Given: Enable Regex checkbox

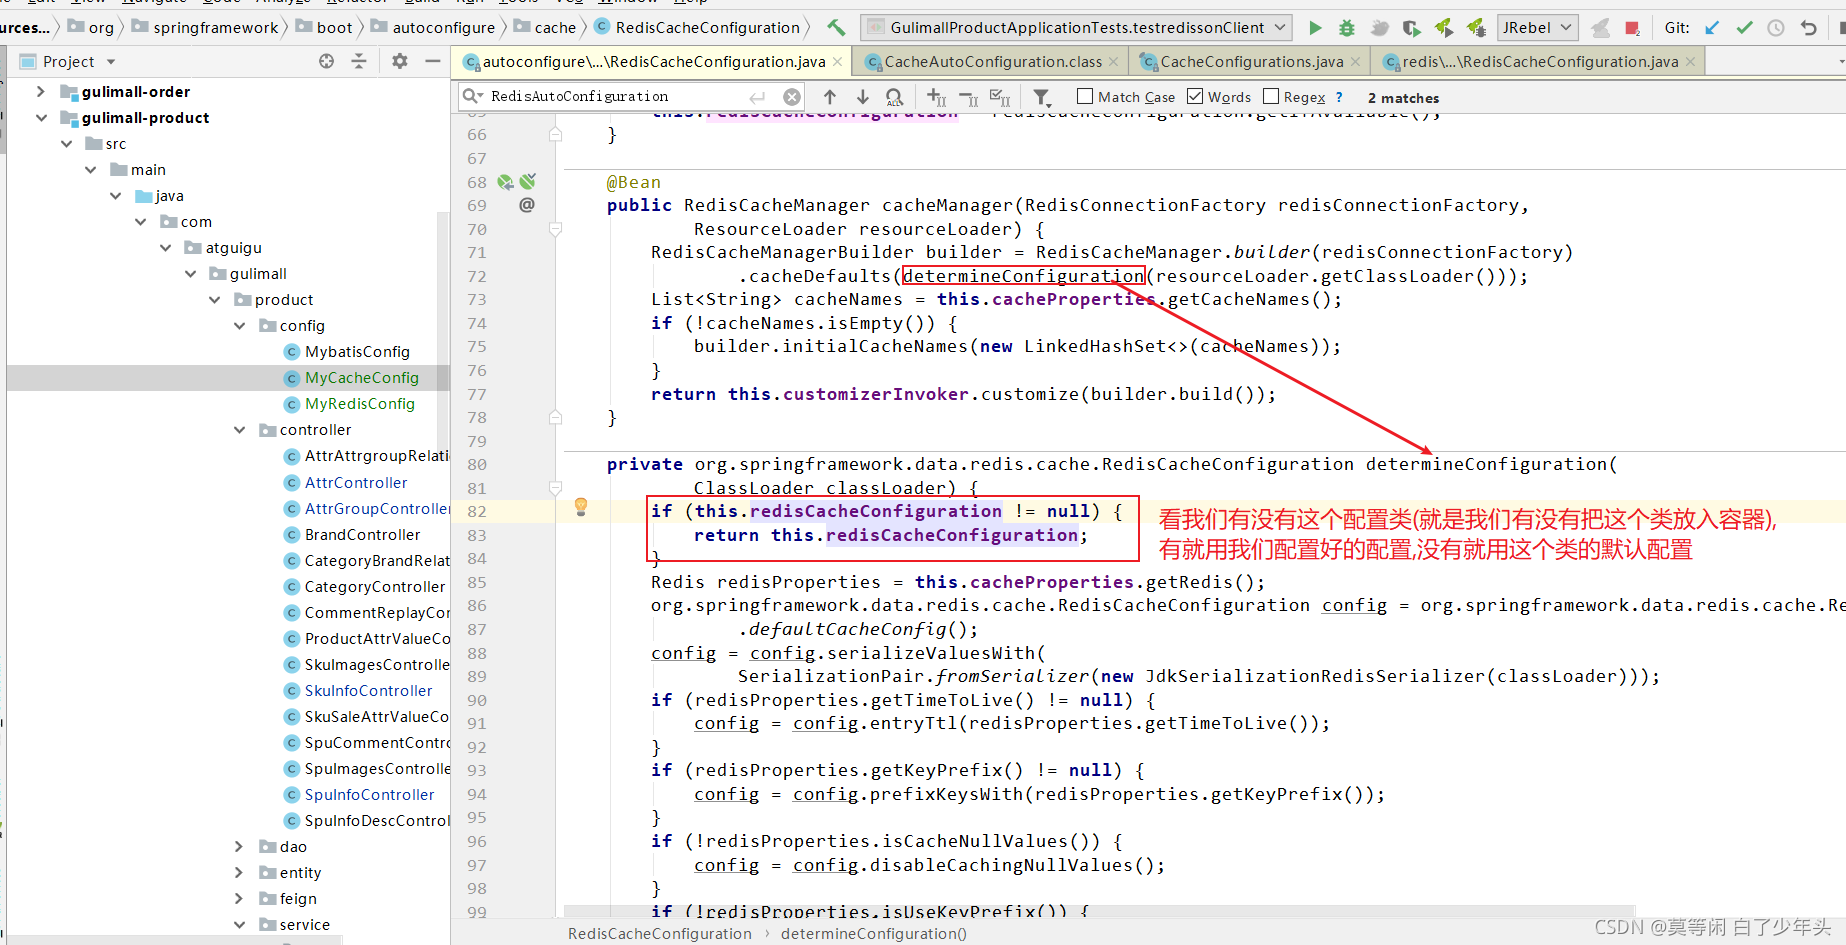Looking at the screenshot, I should click(1271, 96).
